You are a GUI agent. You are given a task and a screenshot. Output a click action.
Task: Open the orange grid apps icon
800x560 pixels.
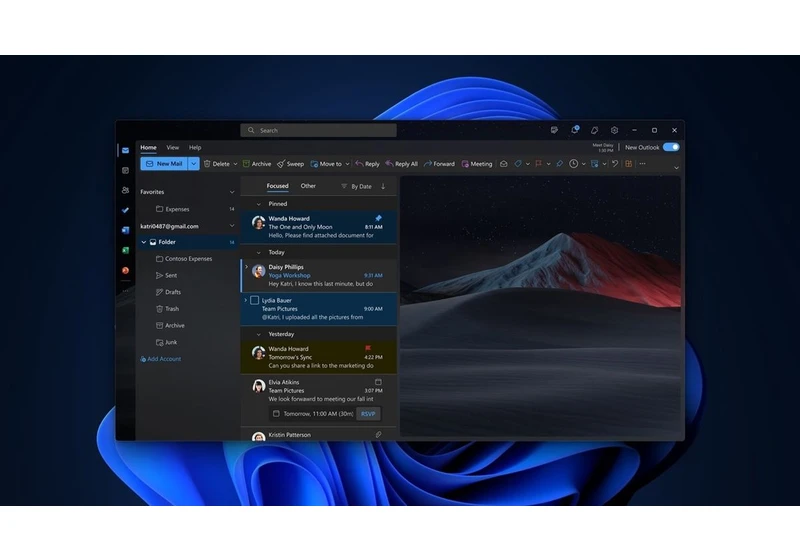[x=629, y=164]
